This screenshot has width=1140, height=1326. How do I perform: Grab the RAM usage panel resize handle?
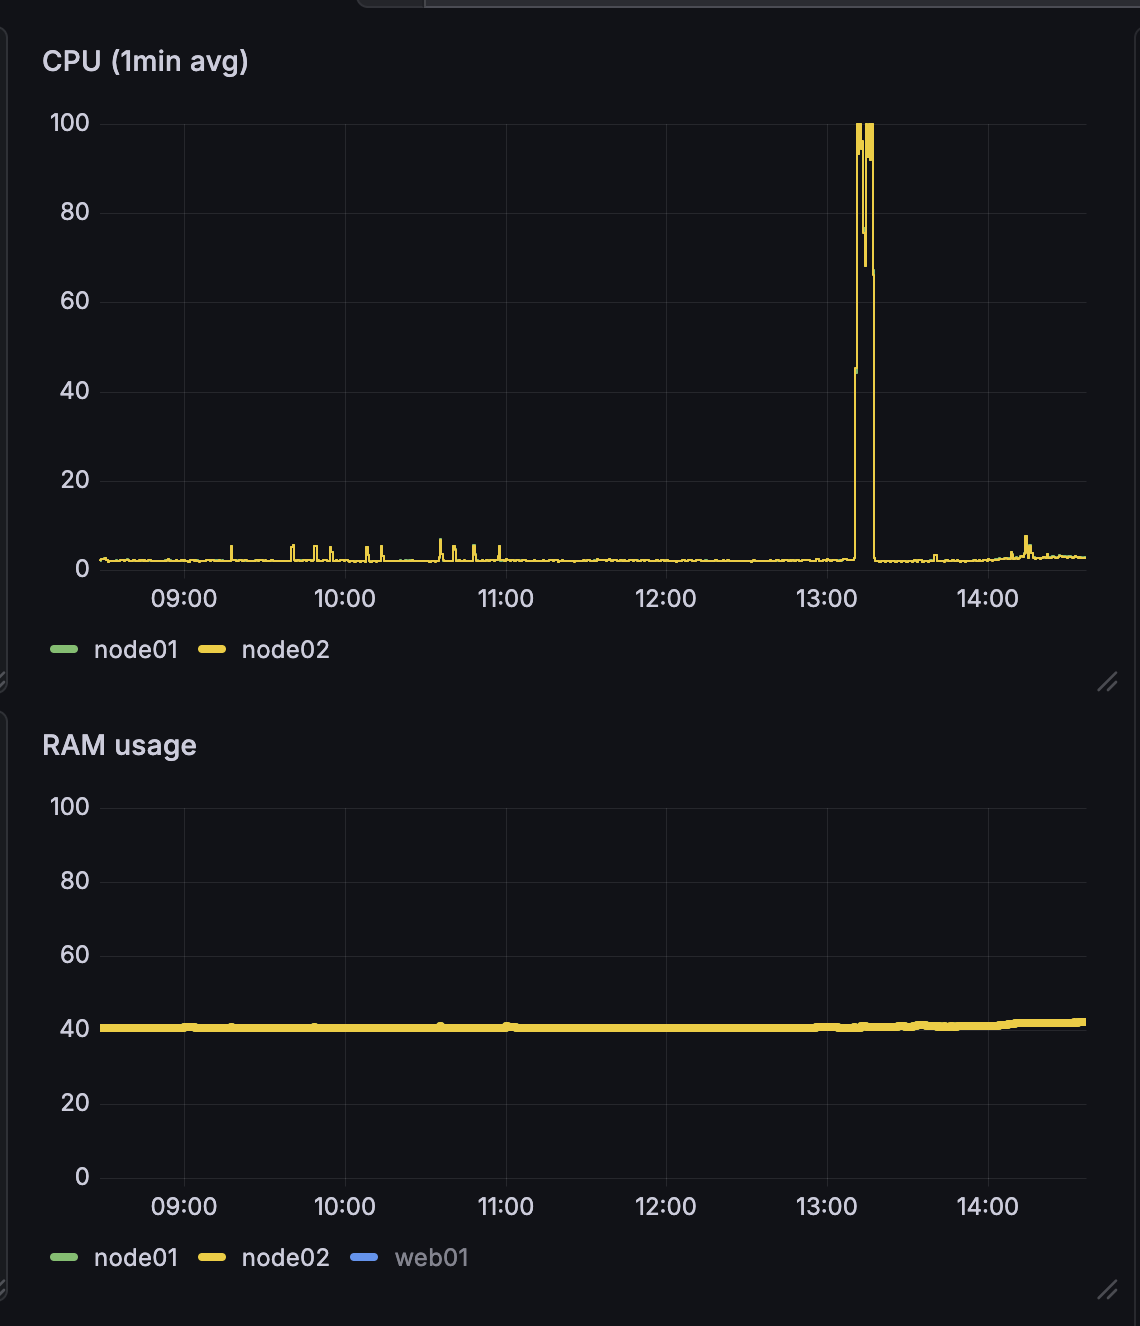(x=1107, y=1290)
